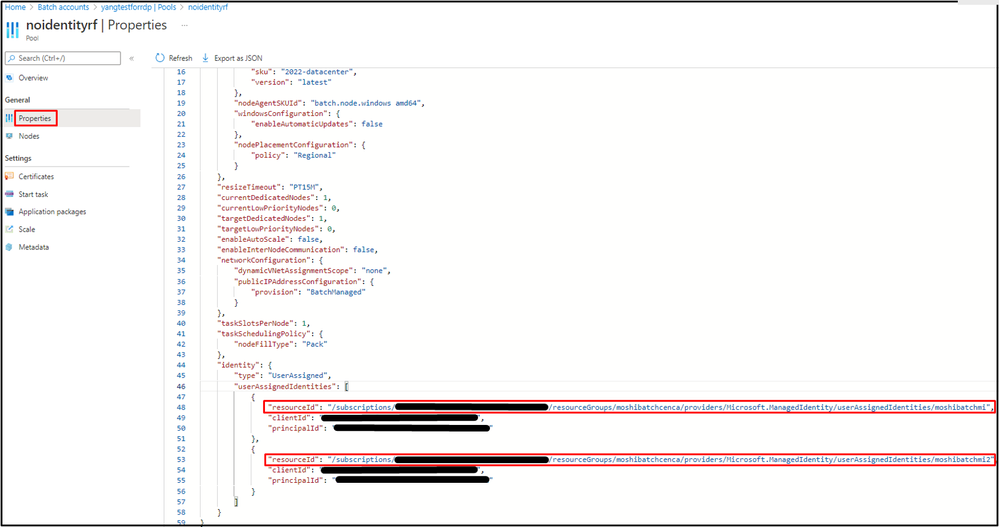Focus the Search (Ctrl+/) input field
999x527 pixels.
tap(62, 58)
